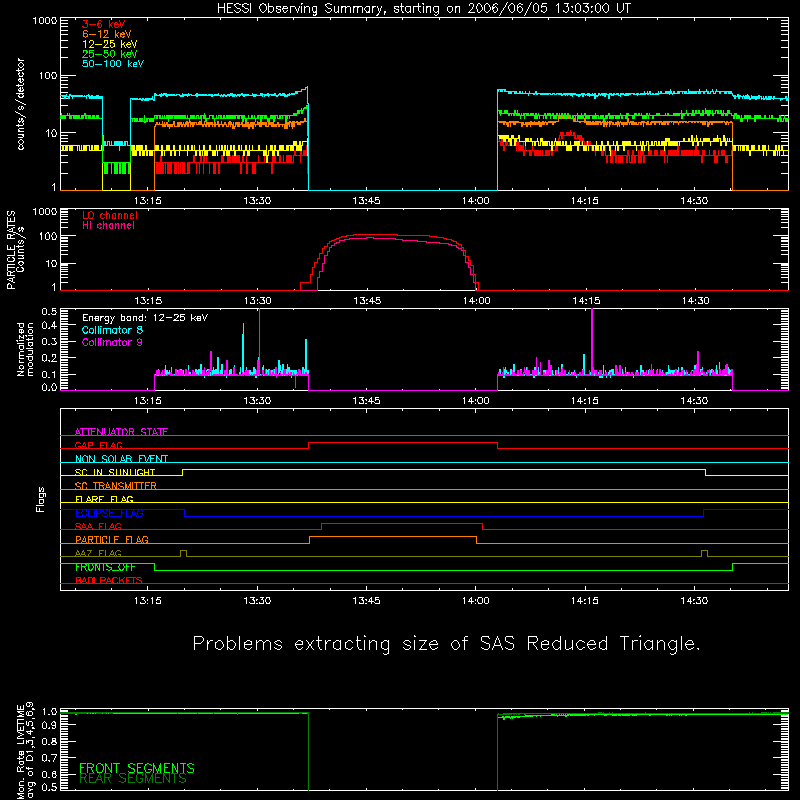Select the Collimator 9 legend entry
Screen dimensions: 800x800
point(112,342)
